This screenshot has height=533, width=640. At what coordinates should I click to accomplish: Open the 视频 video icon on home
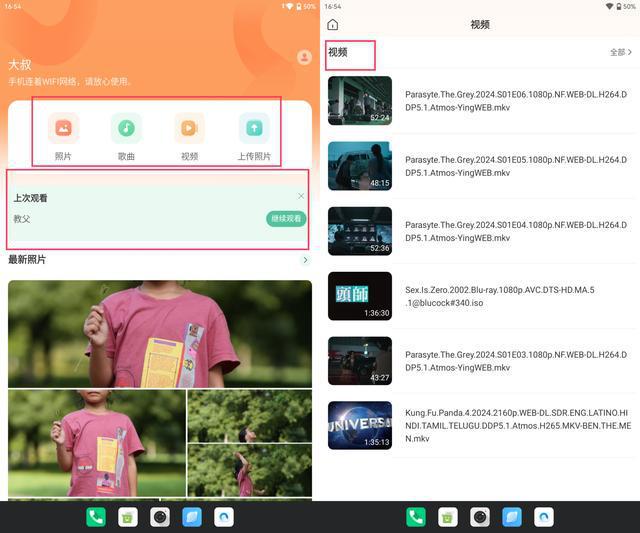(x=189, y=128)
